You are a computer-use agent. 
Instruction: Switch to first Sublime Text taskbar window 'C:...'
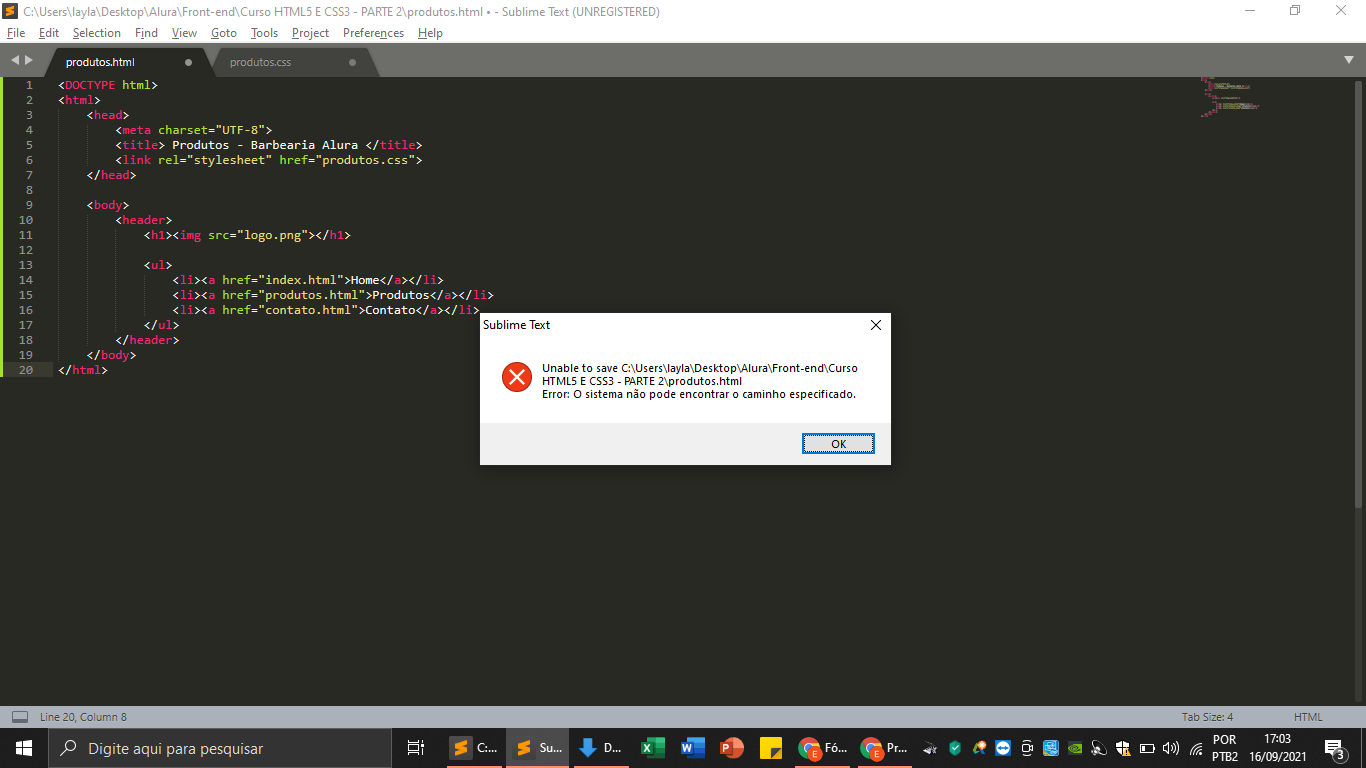pyautogui.click(x=474, y=748)
